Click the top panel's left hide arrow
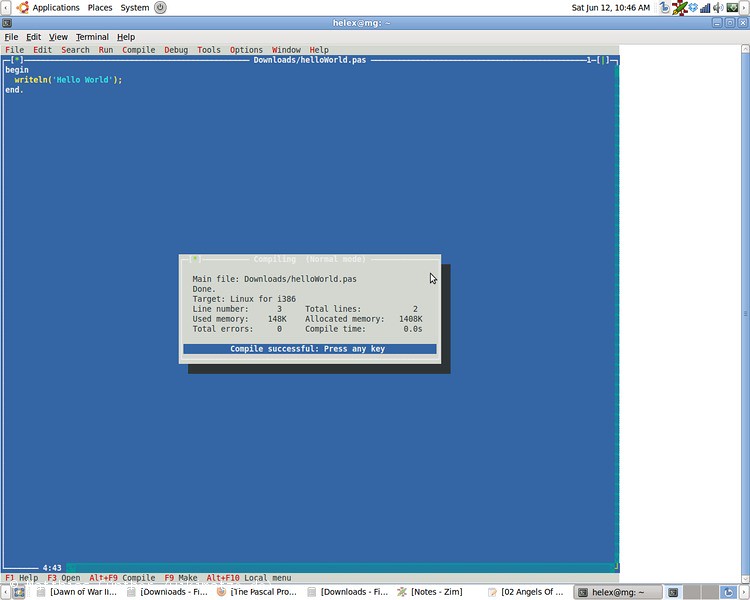The image size is (750, 600). [x=5, y=8]
